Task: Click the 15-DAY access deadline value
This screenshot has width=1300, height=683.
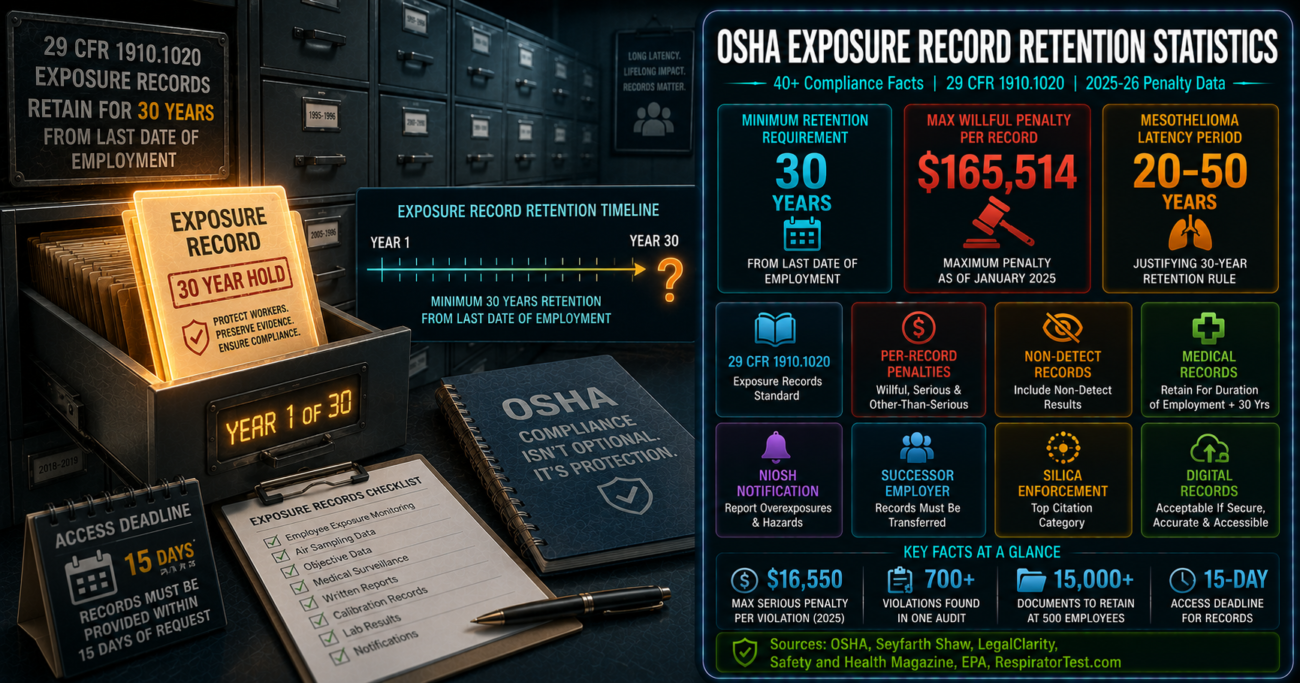Action: click(1235, 579)
